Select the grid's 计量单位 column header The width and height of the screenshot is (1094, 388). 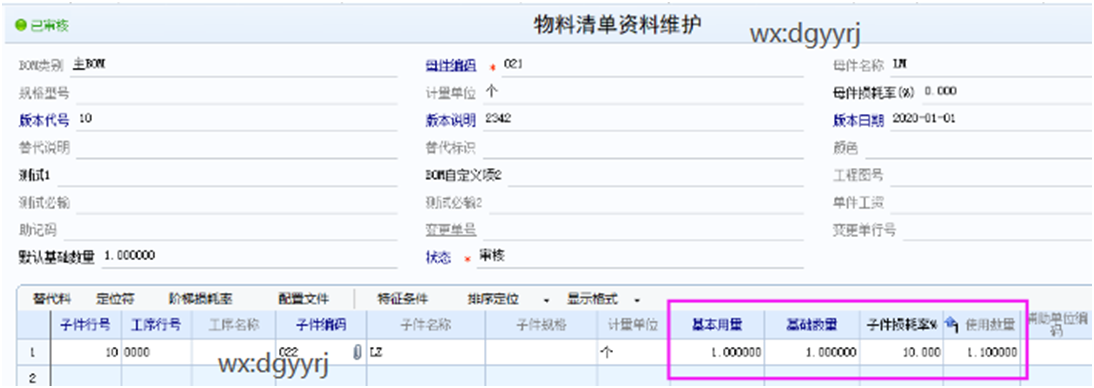(x=633, y=324)
